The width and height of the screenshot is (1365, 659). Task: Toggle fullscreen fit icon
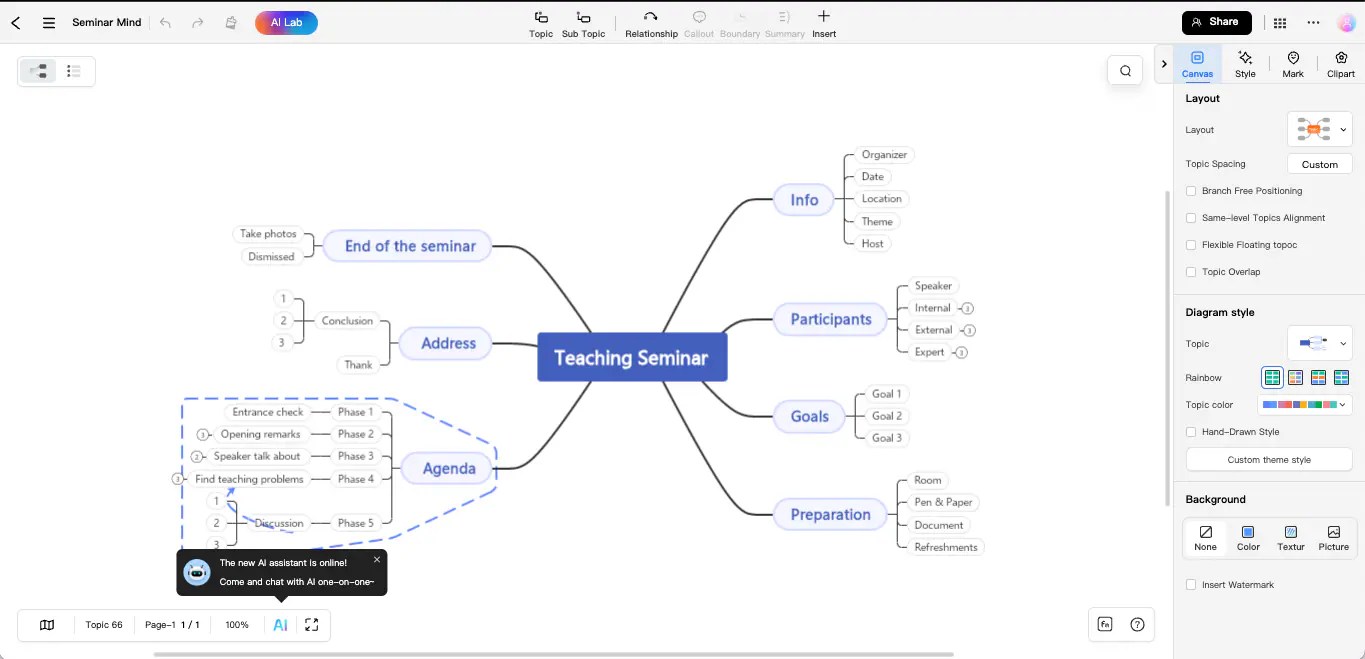312,625
